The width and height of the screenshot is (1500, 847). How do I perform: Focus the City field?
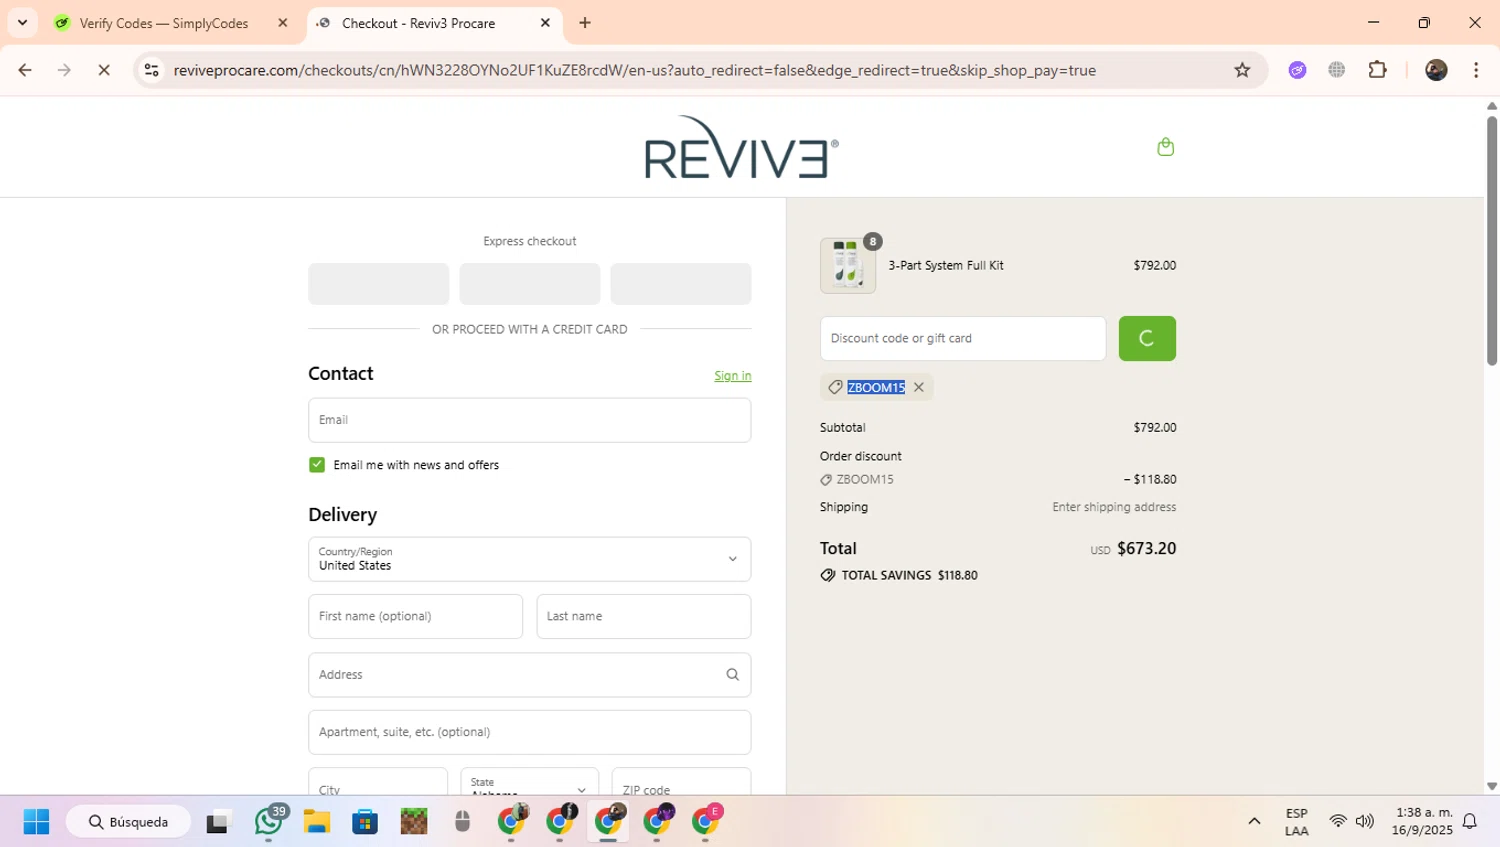[x=378, y=782]
